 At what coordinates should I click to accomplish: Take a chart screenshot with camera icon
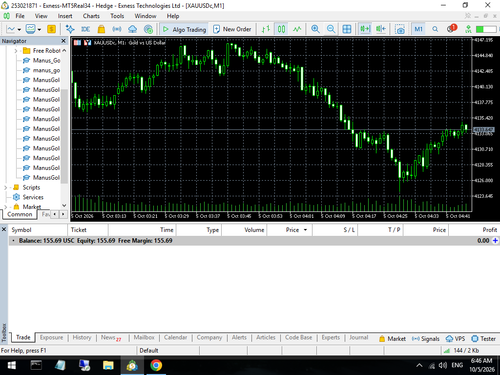pos(400,29)
